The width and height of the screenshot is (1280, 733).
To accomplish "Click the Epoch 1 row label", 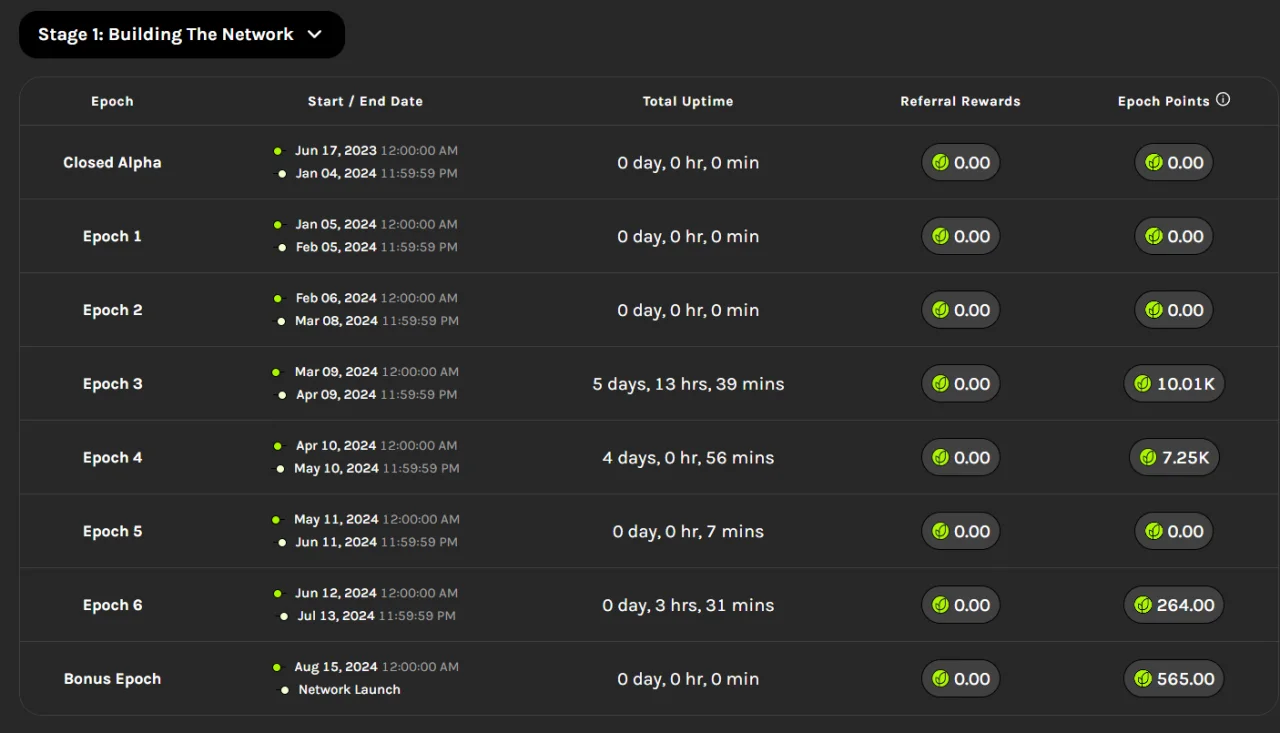I will click(112, 237).
